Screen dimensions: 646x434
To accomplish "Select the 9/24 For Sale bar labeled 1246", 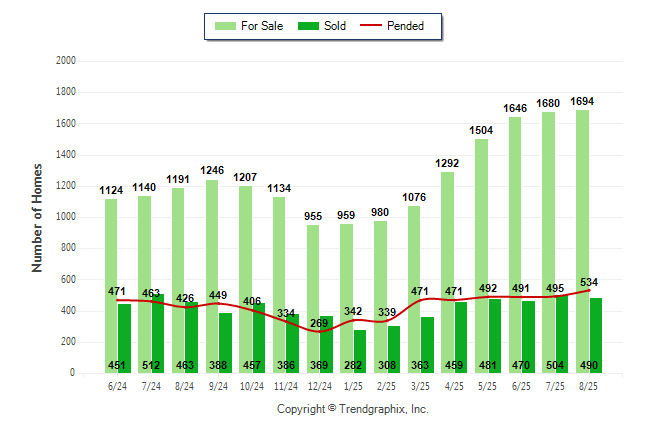I will tap(212, 250).
